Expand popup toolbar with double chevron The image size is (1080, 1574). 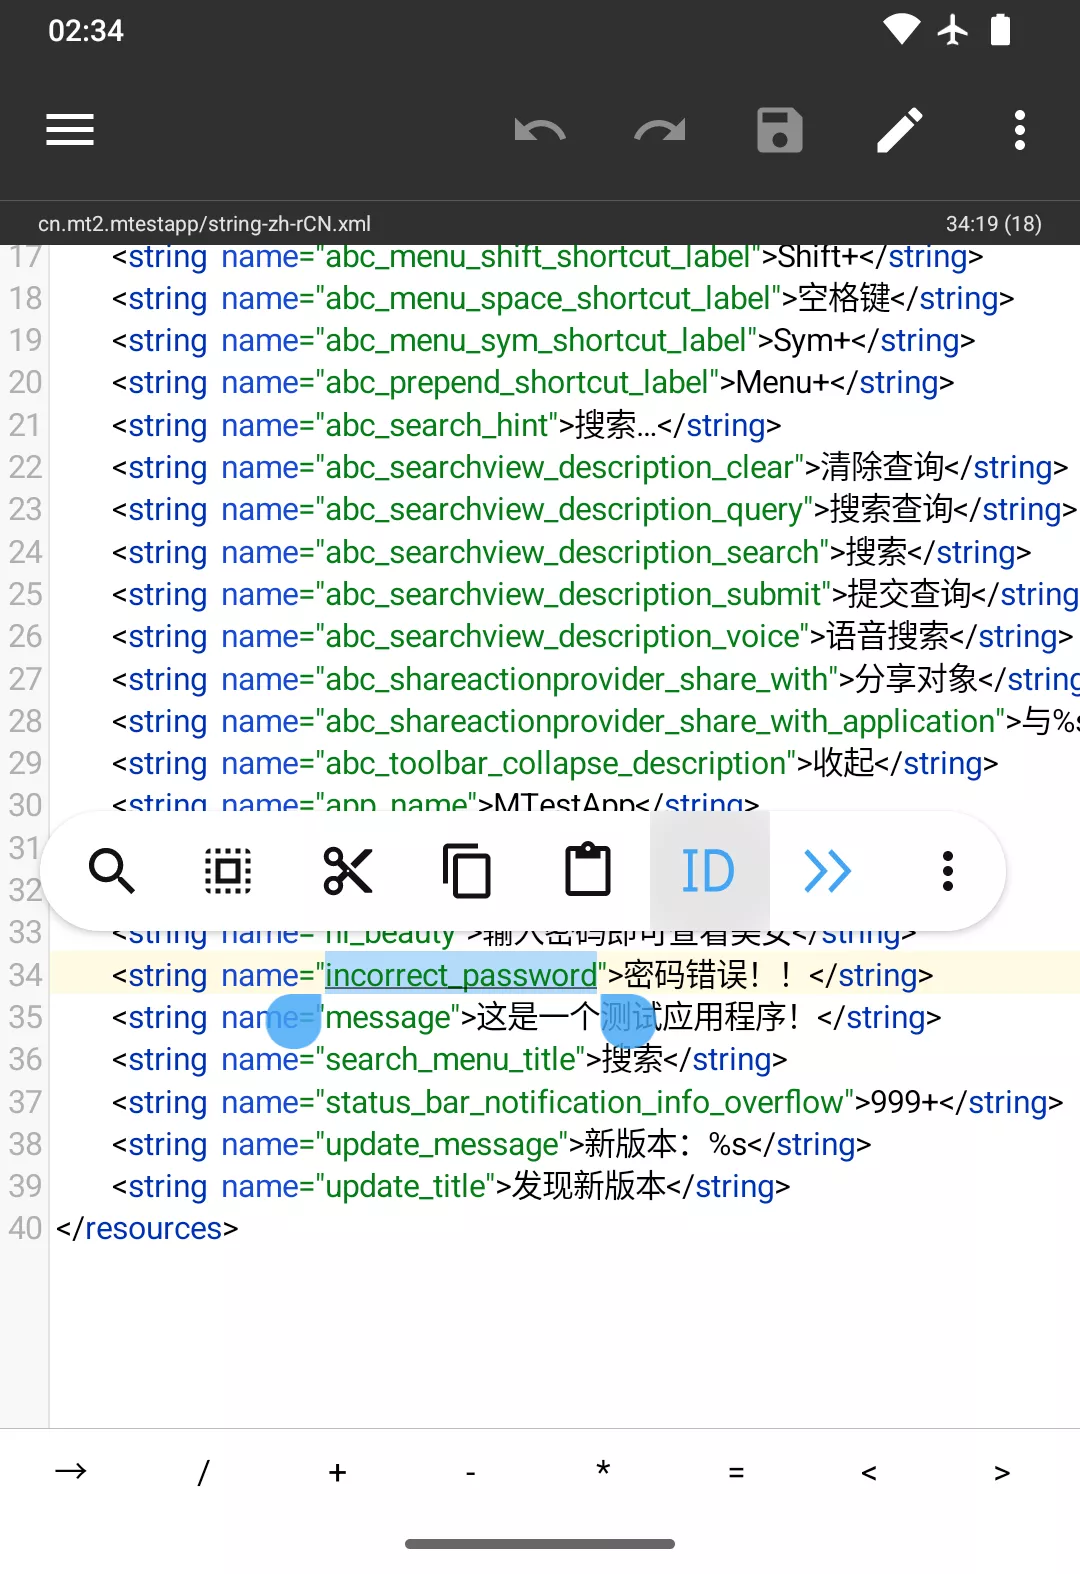[x=828, y=871]
